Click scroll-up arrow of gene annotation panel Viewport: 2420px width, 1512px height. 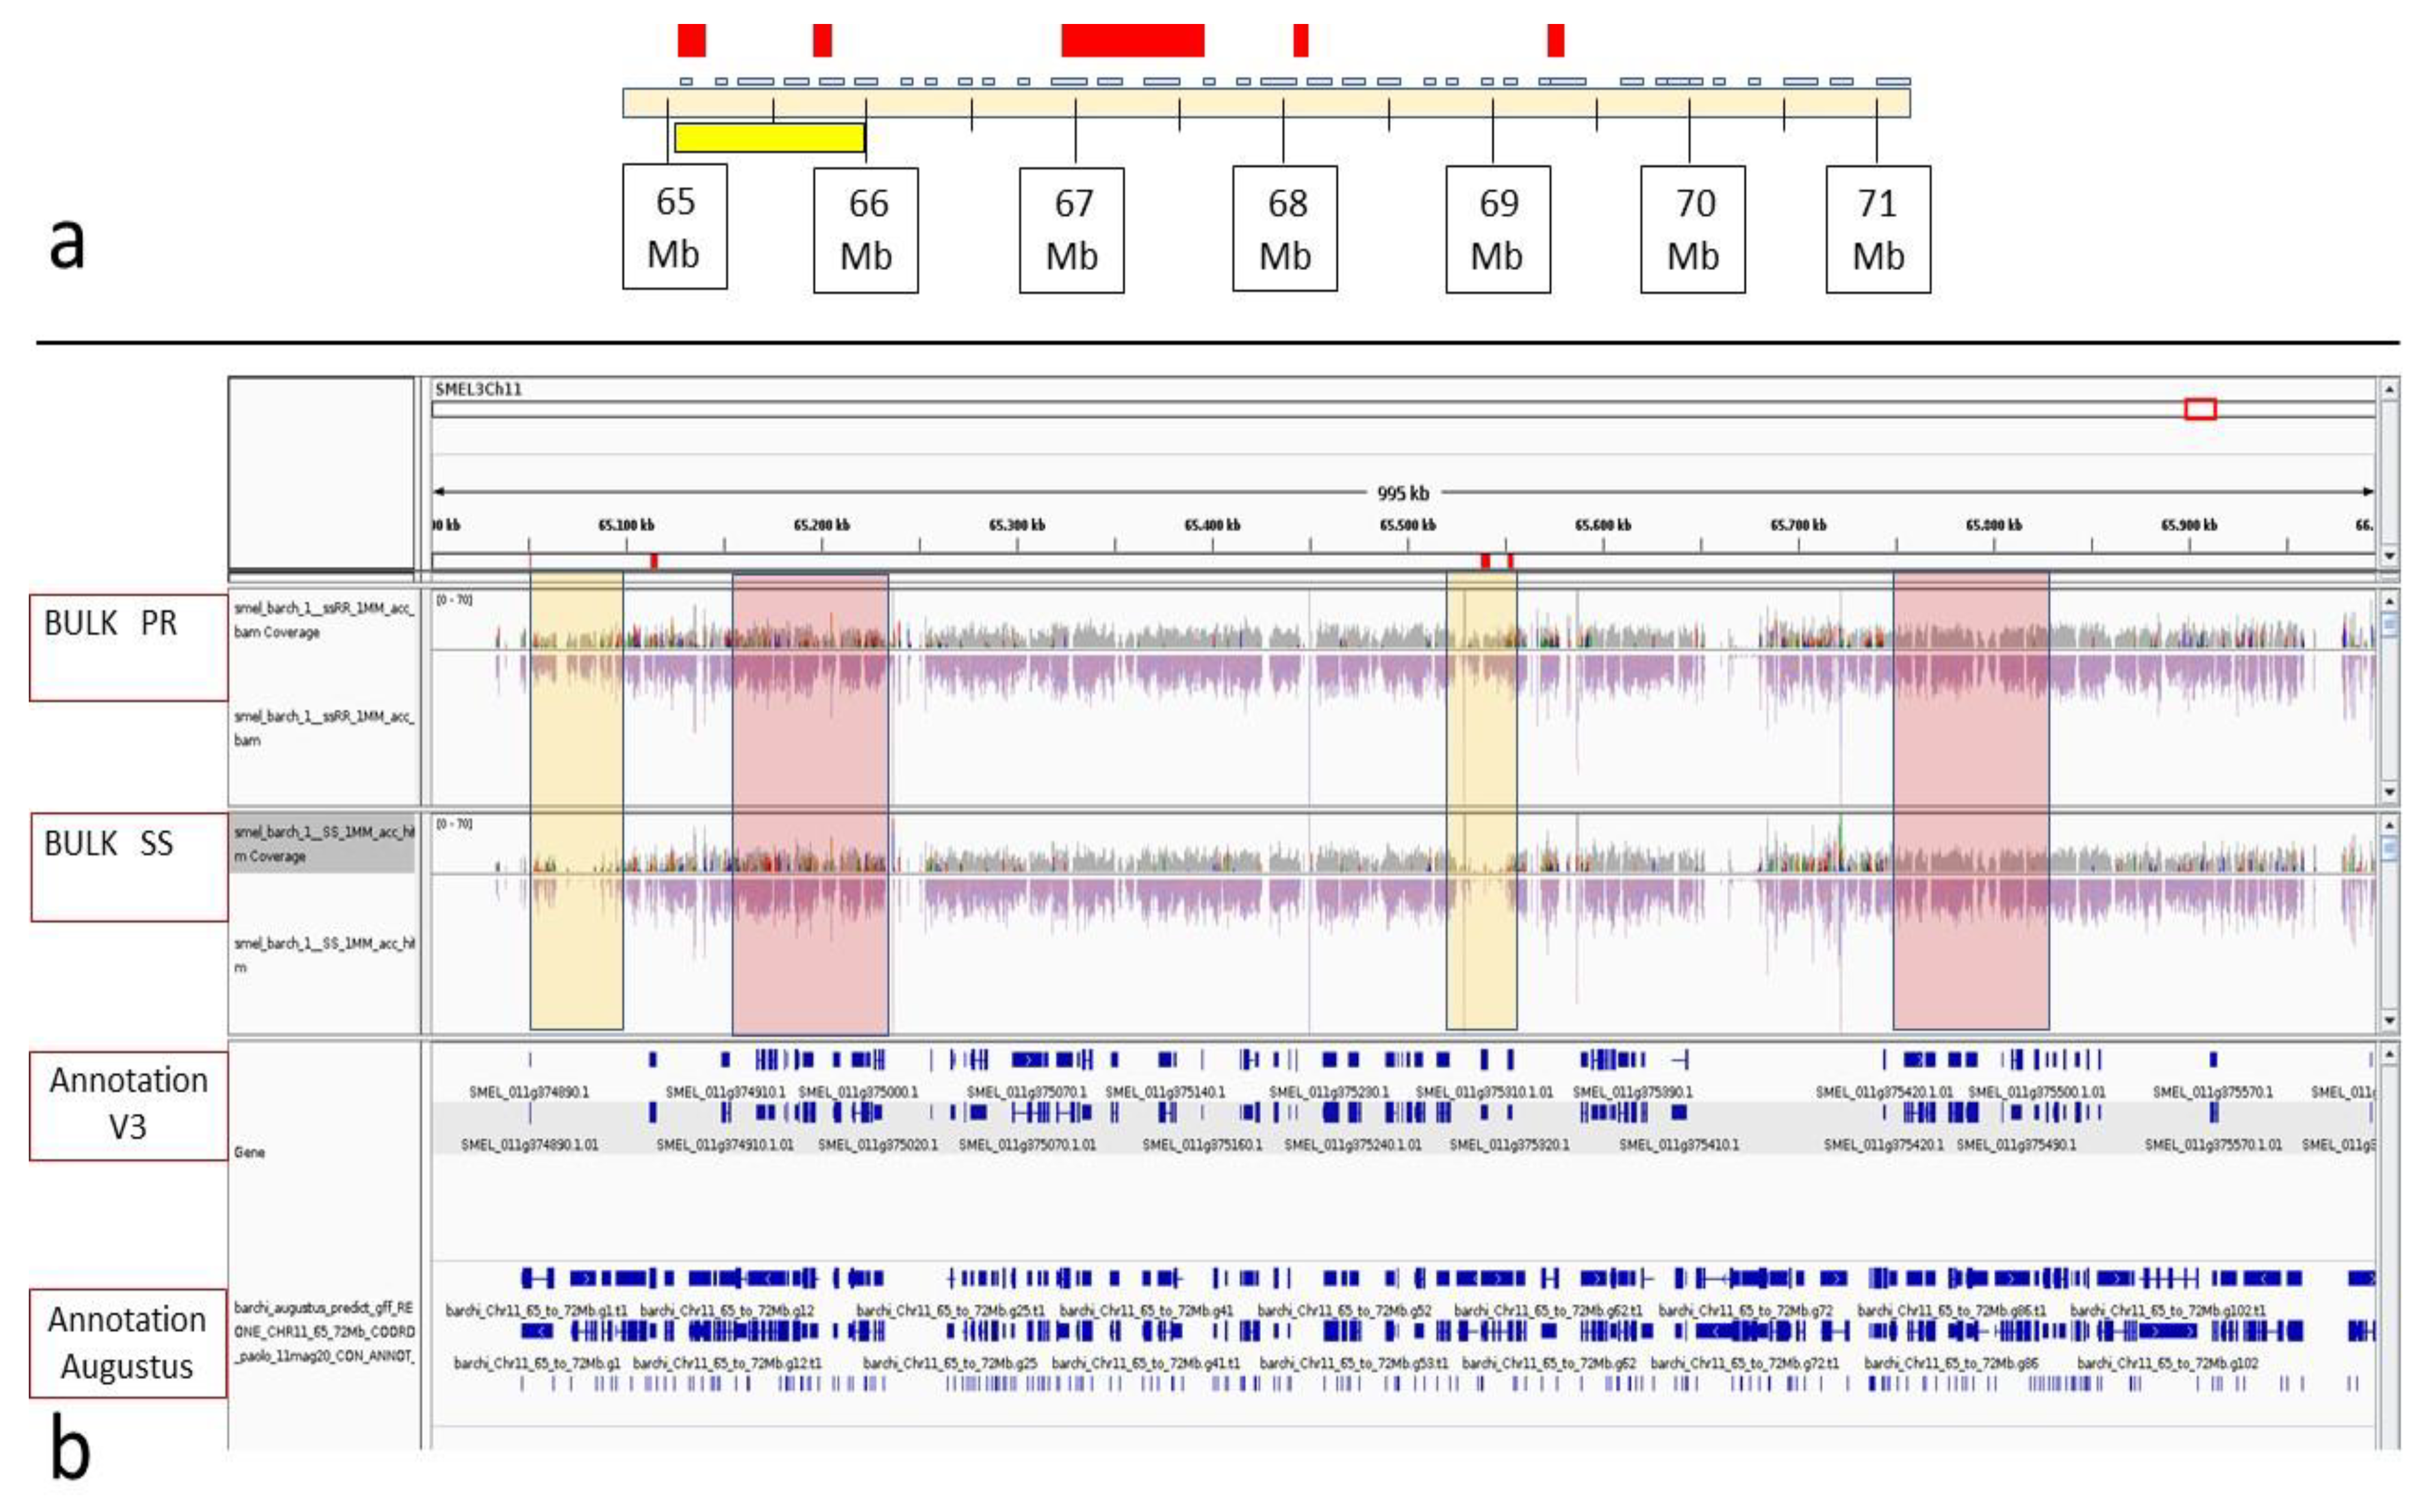[x=2389, y=1055]
